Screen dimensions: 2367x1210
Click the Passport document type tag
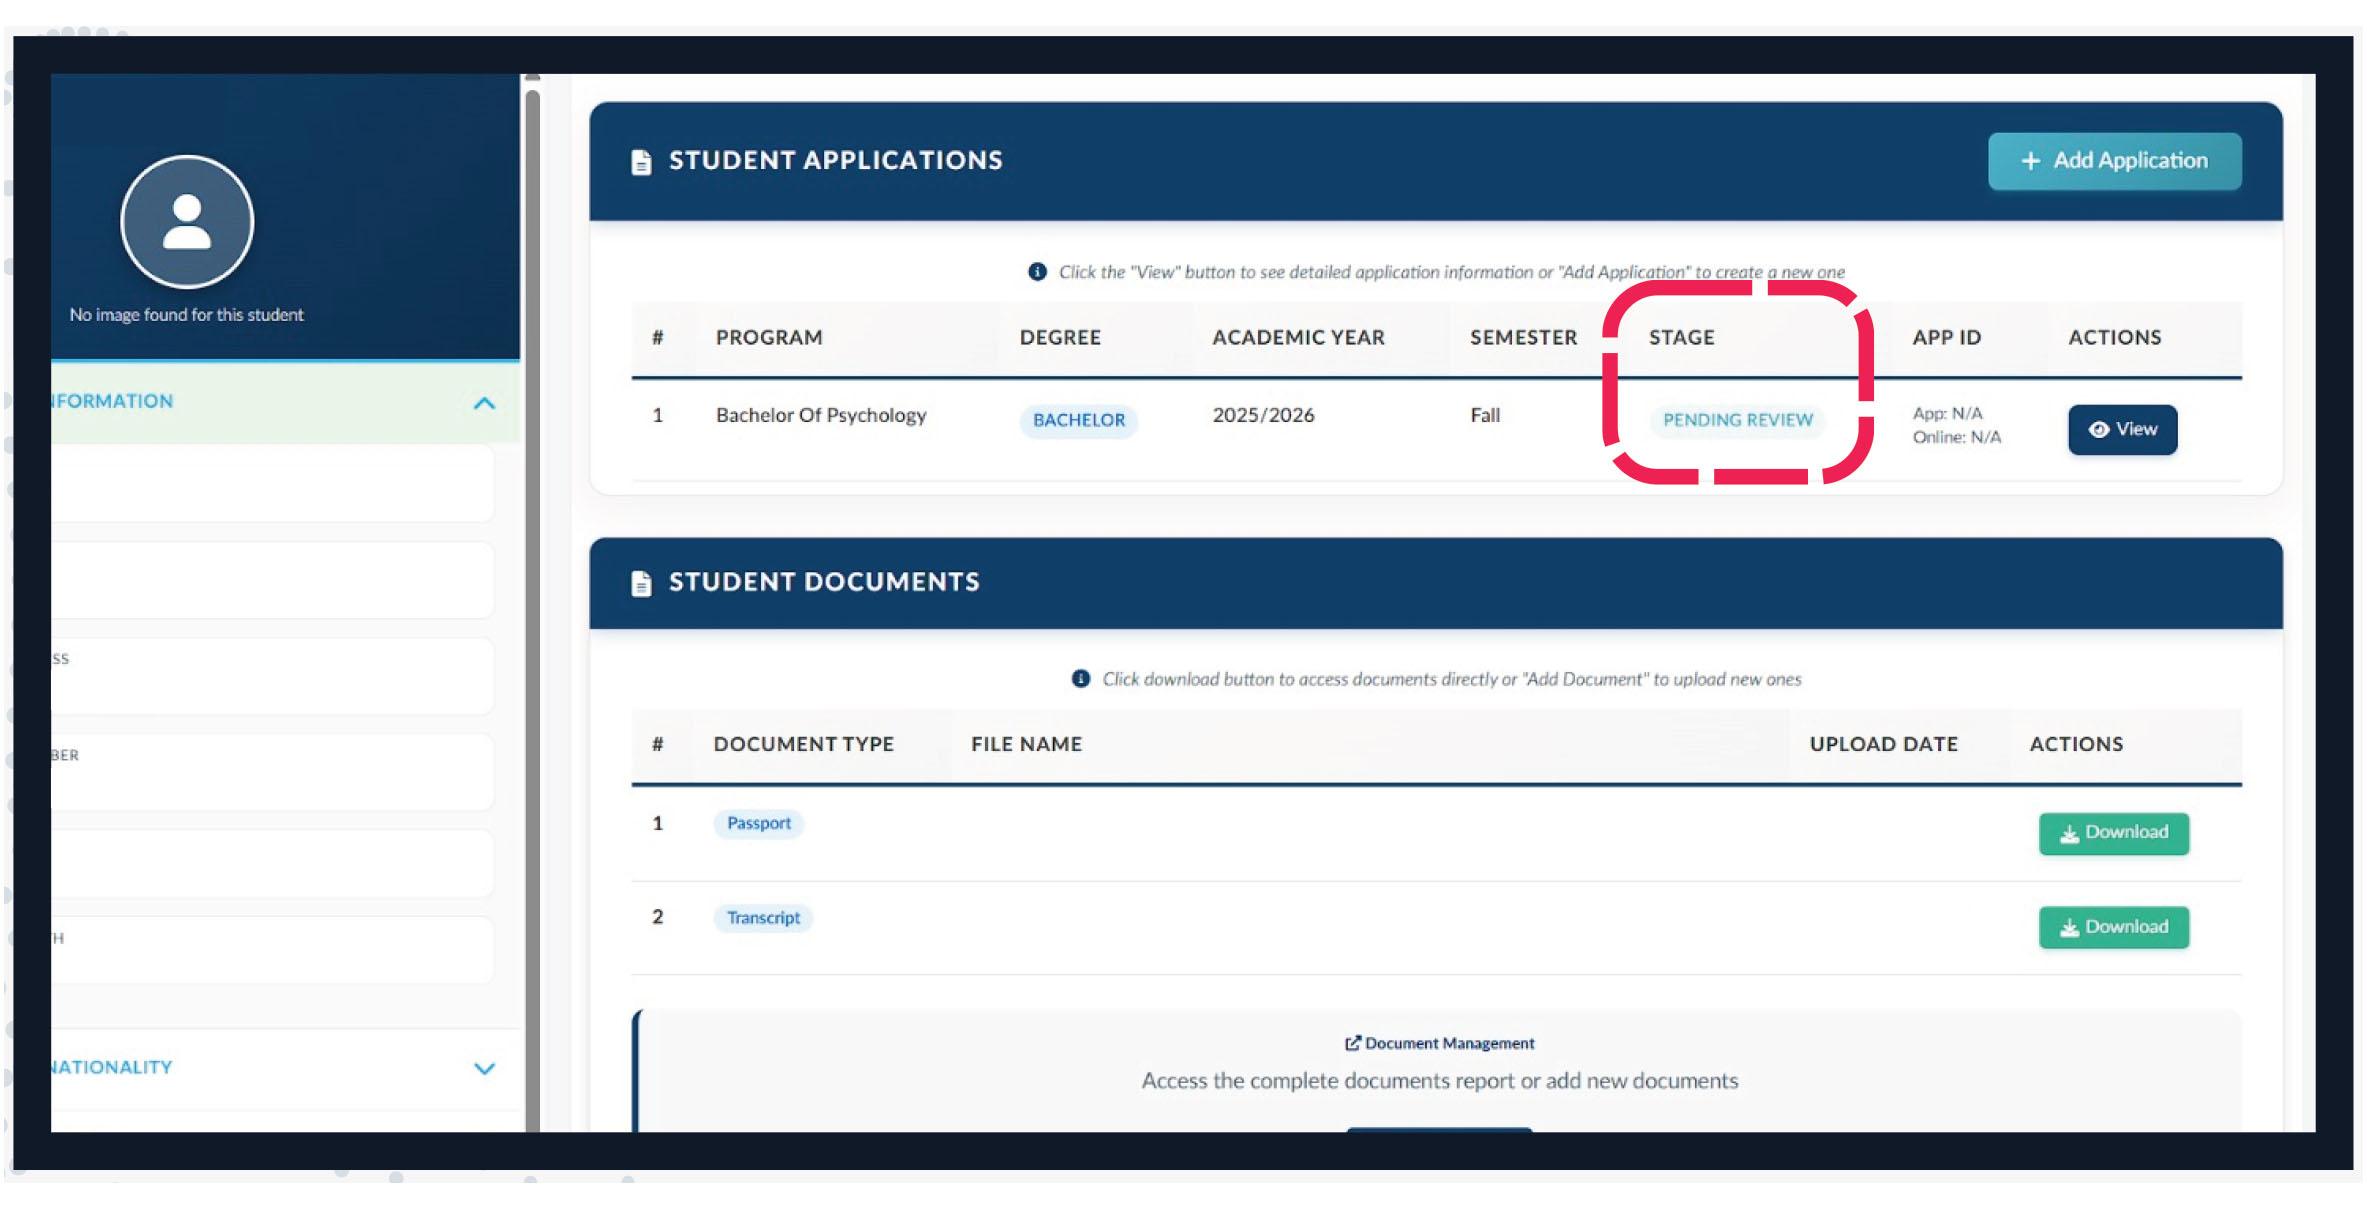pyautogui.click(x=758, y=823)
